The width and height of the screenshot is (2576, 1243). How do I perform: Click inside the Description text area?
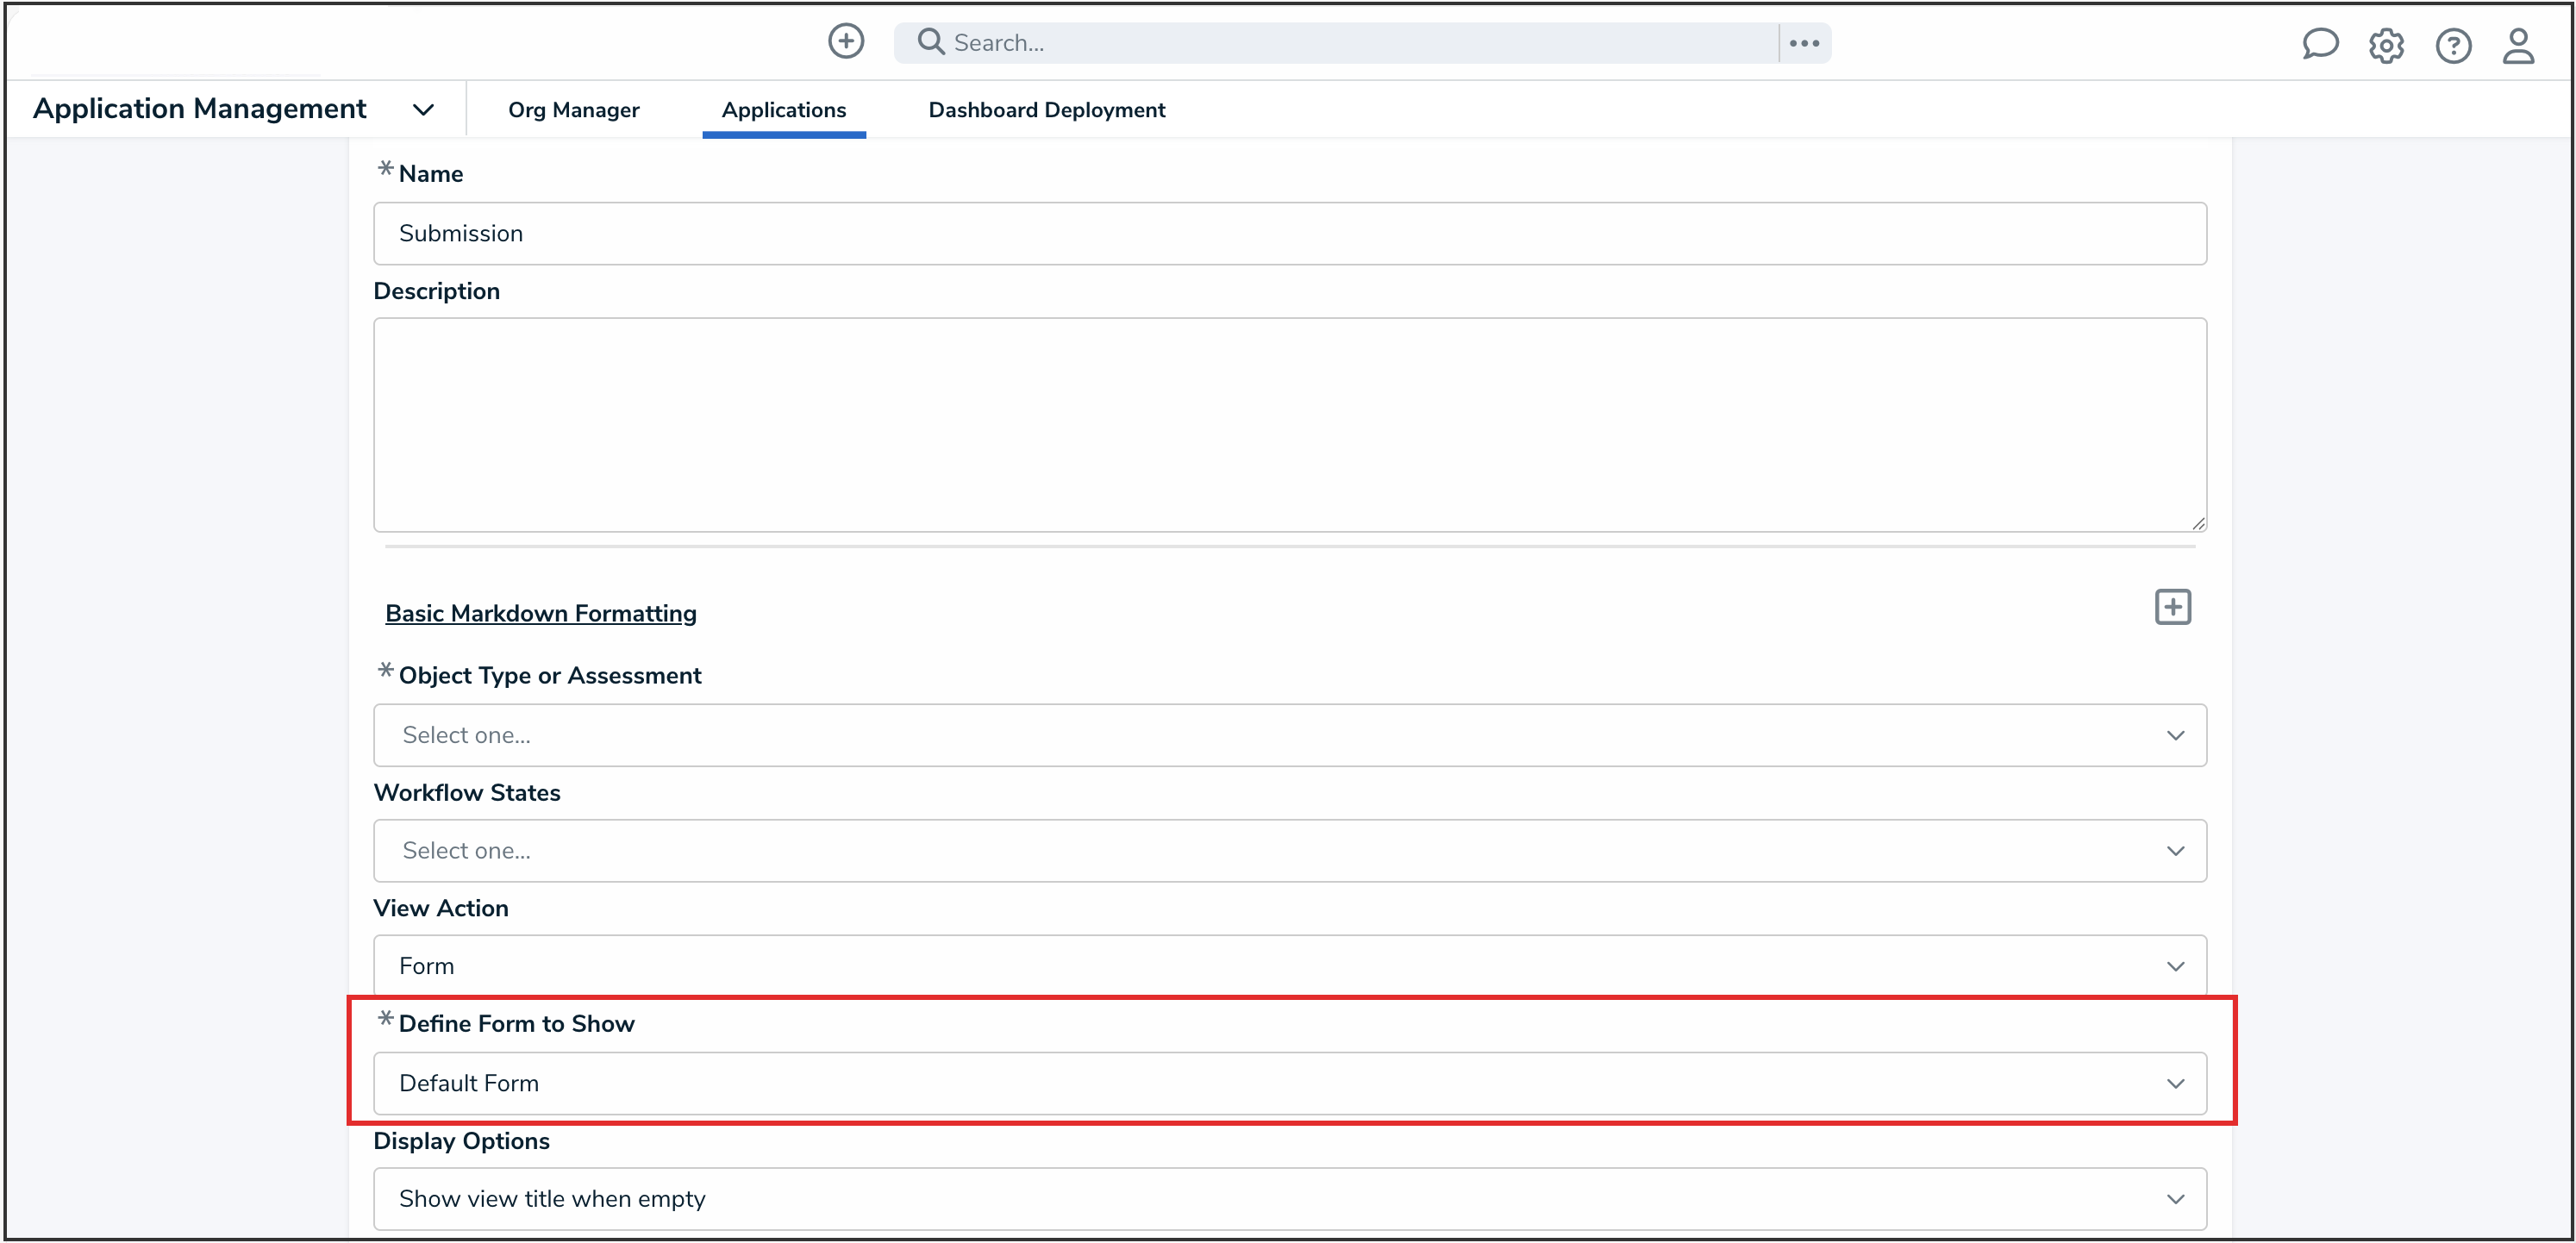click(1288, 425)
